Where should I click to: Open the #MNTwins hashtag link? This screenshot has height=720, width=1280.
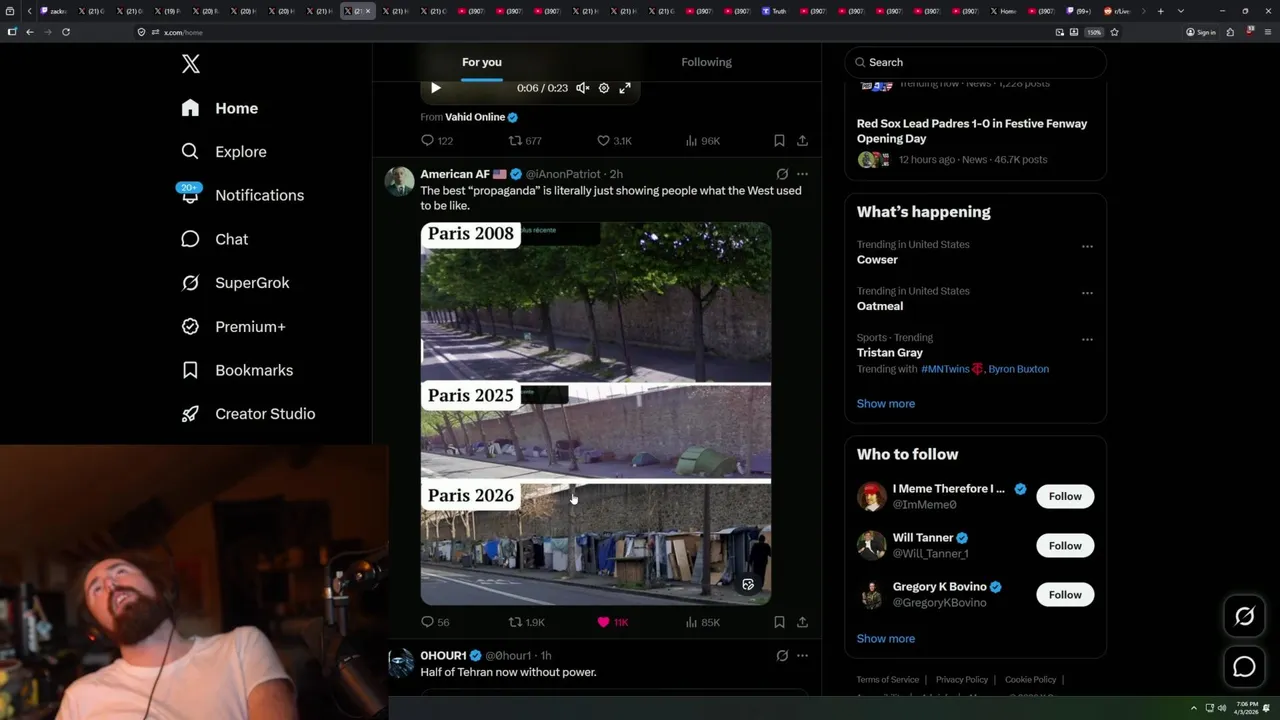tap(945, 369)
